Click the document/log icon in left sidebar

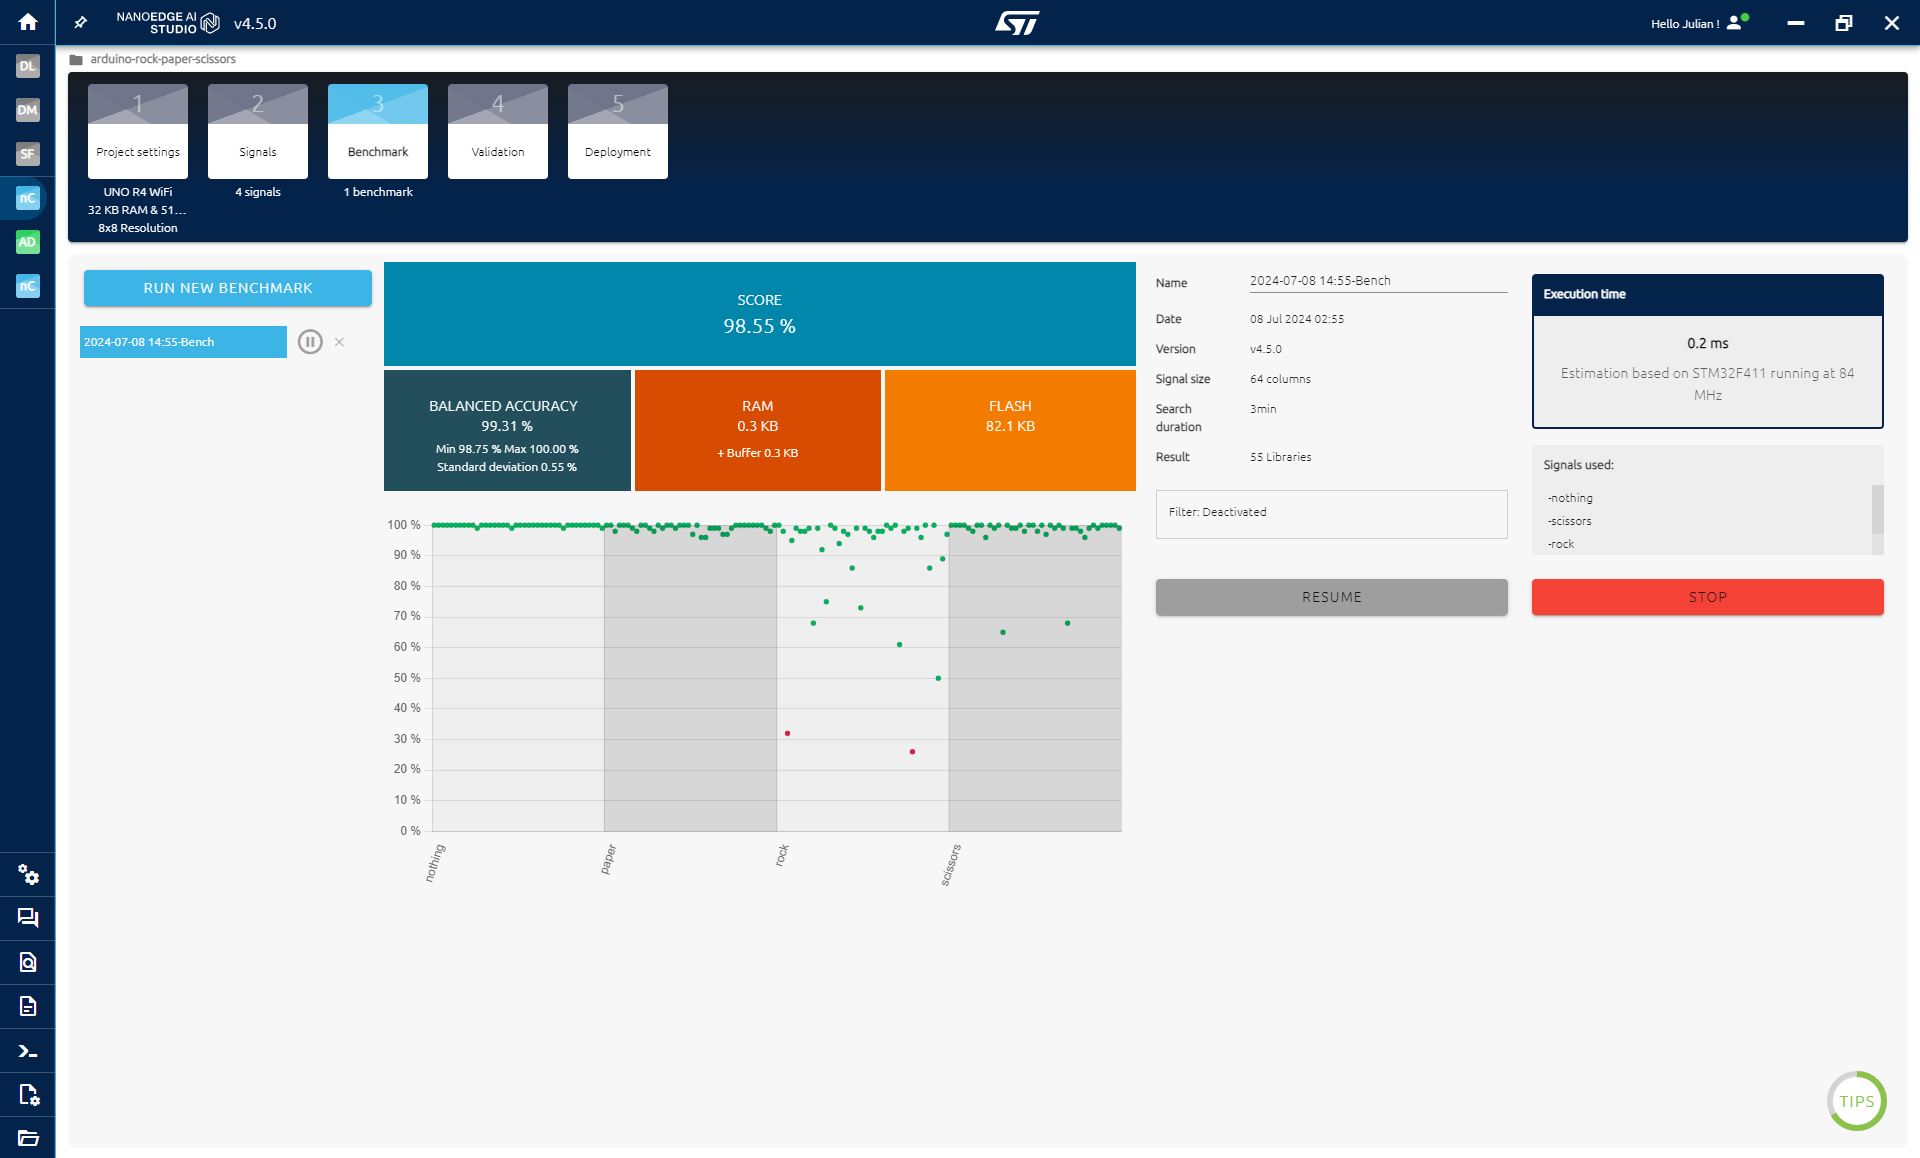26,1004
